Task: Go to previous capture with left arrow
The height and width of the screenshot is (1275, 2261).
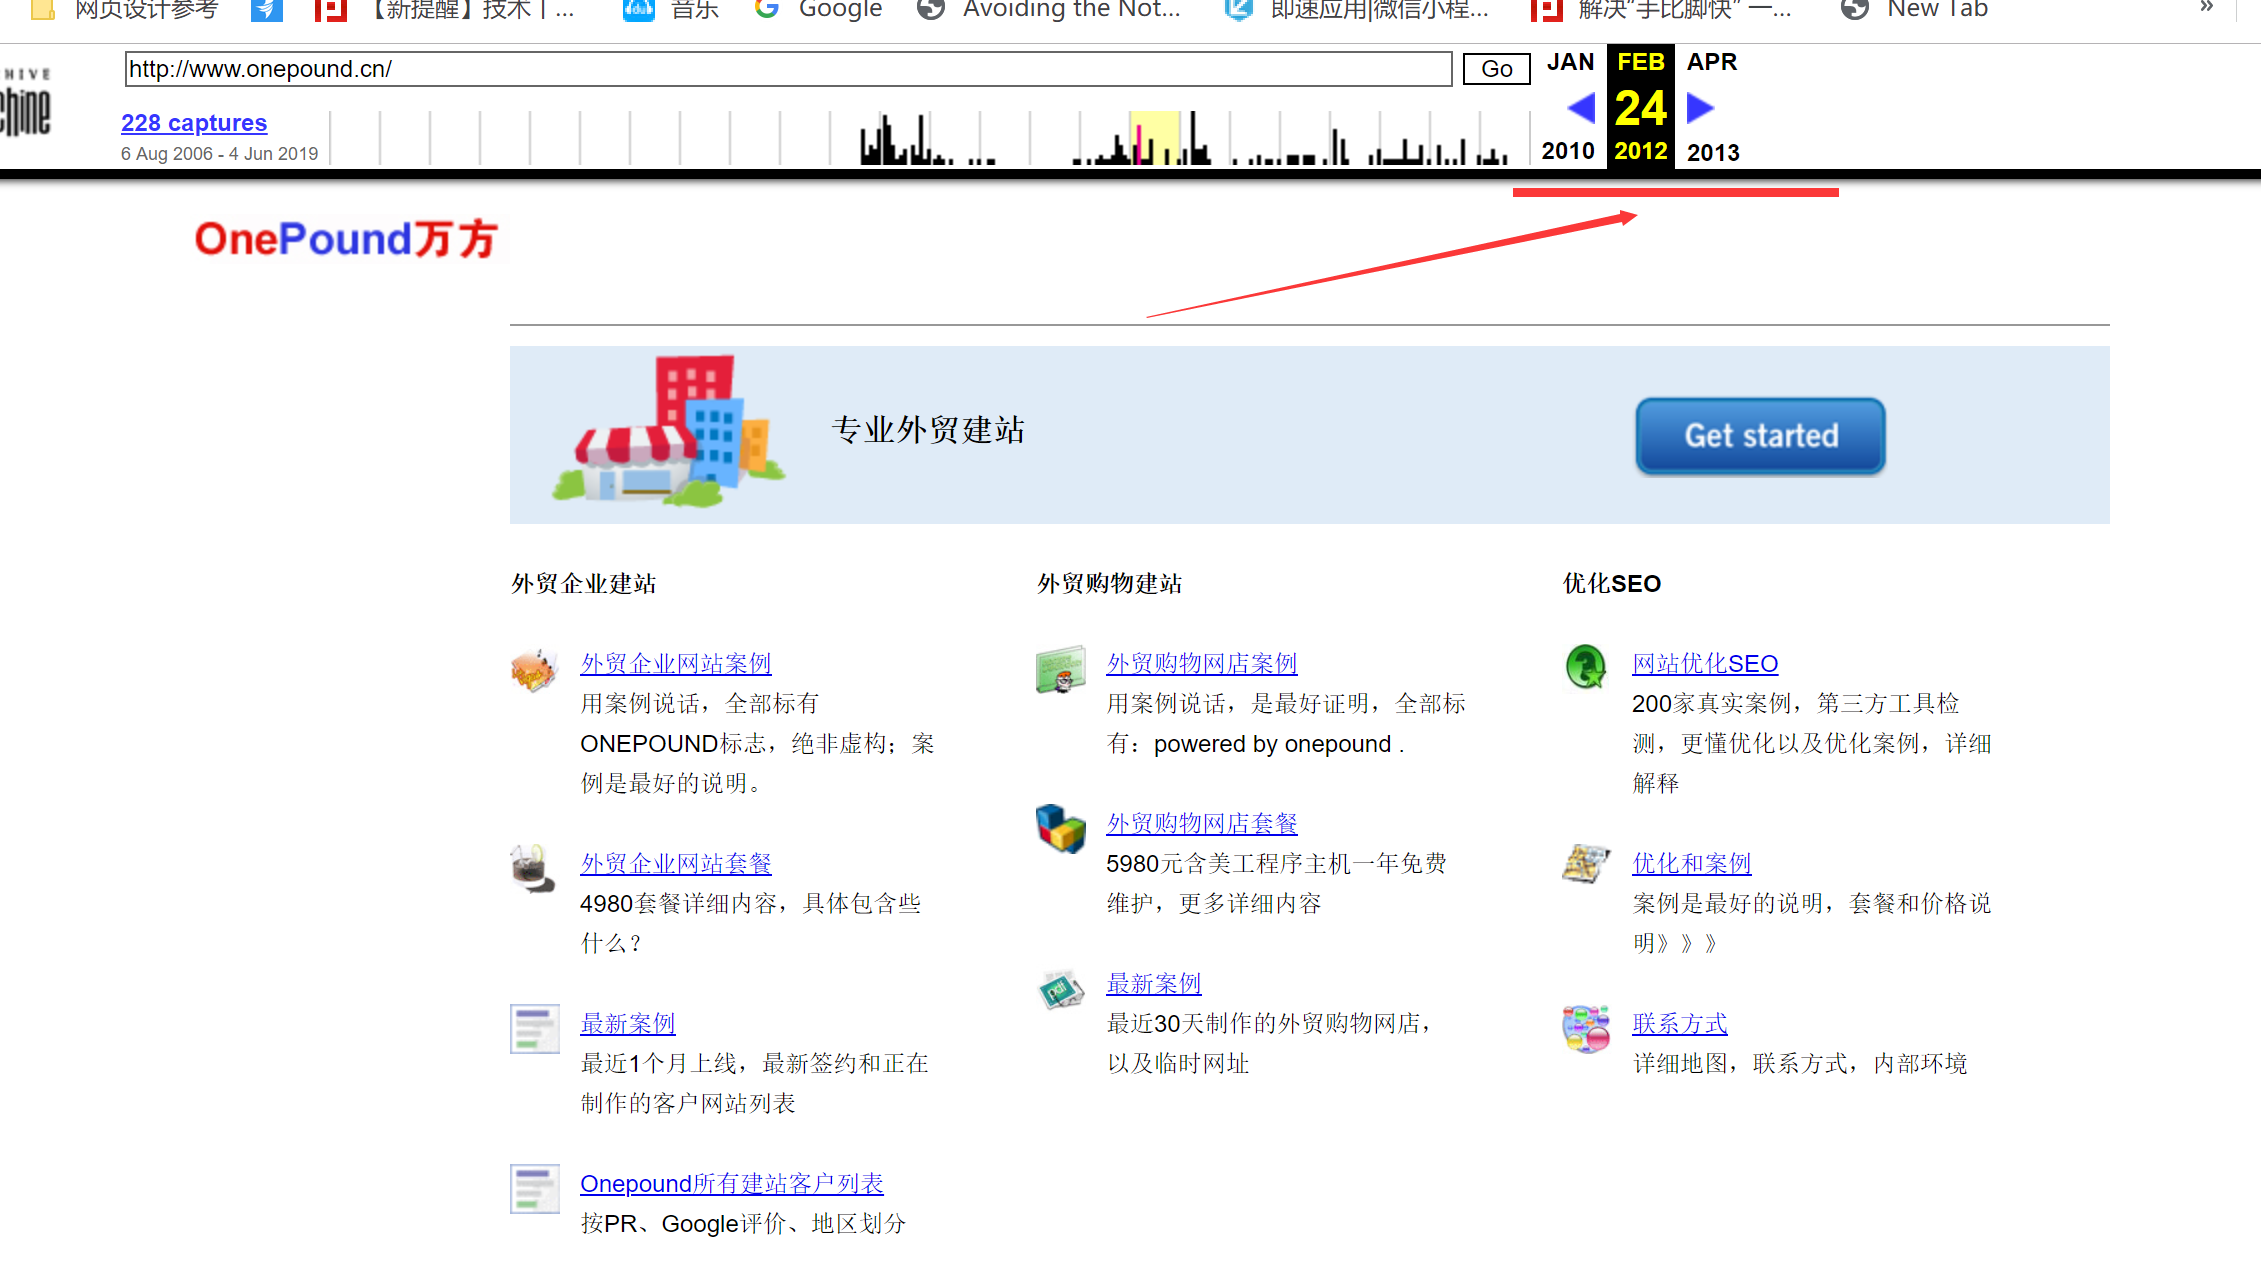Action: click(1581, 107)
